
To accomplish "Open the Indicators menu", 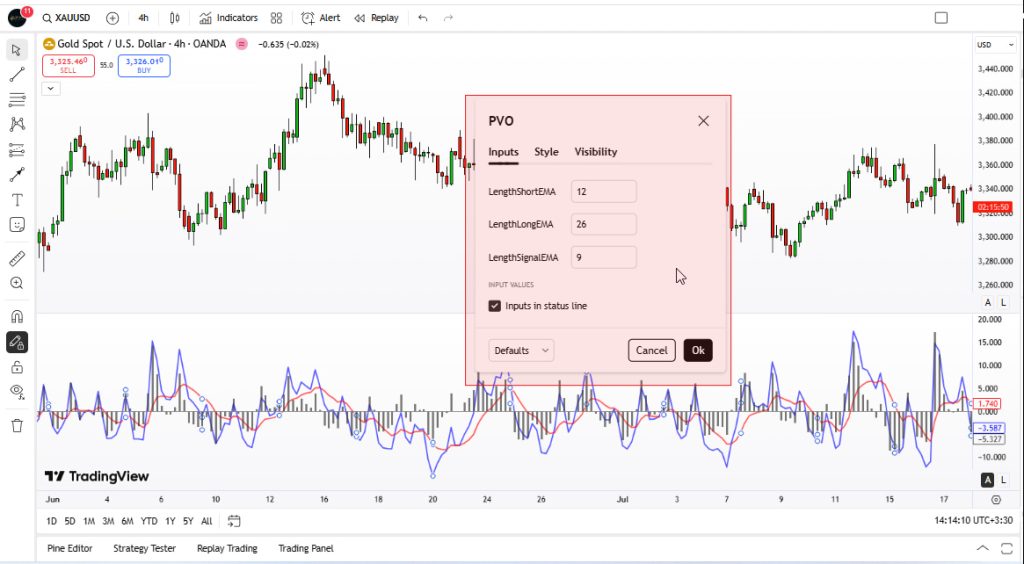I will 229,18.
